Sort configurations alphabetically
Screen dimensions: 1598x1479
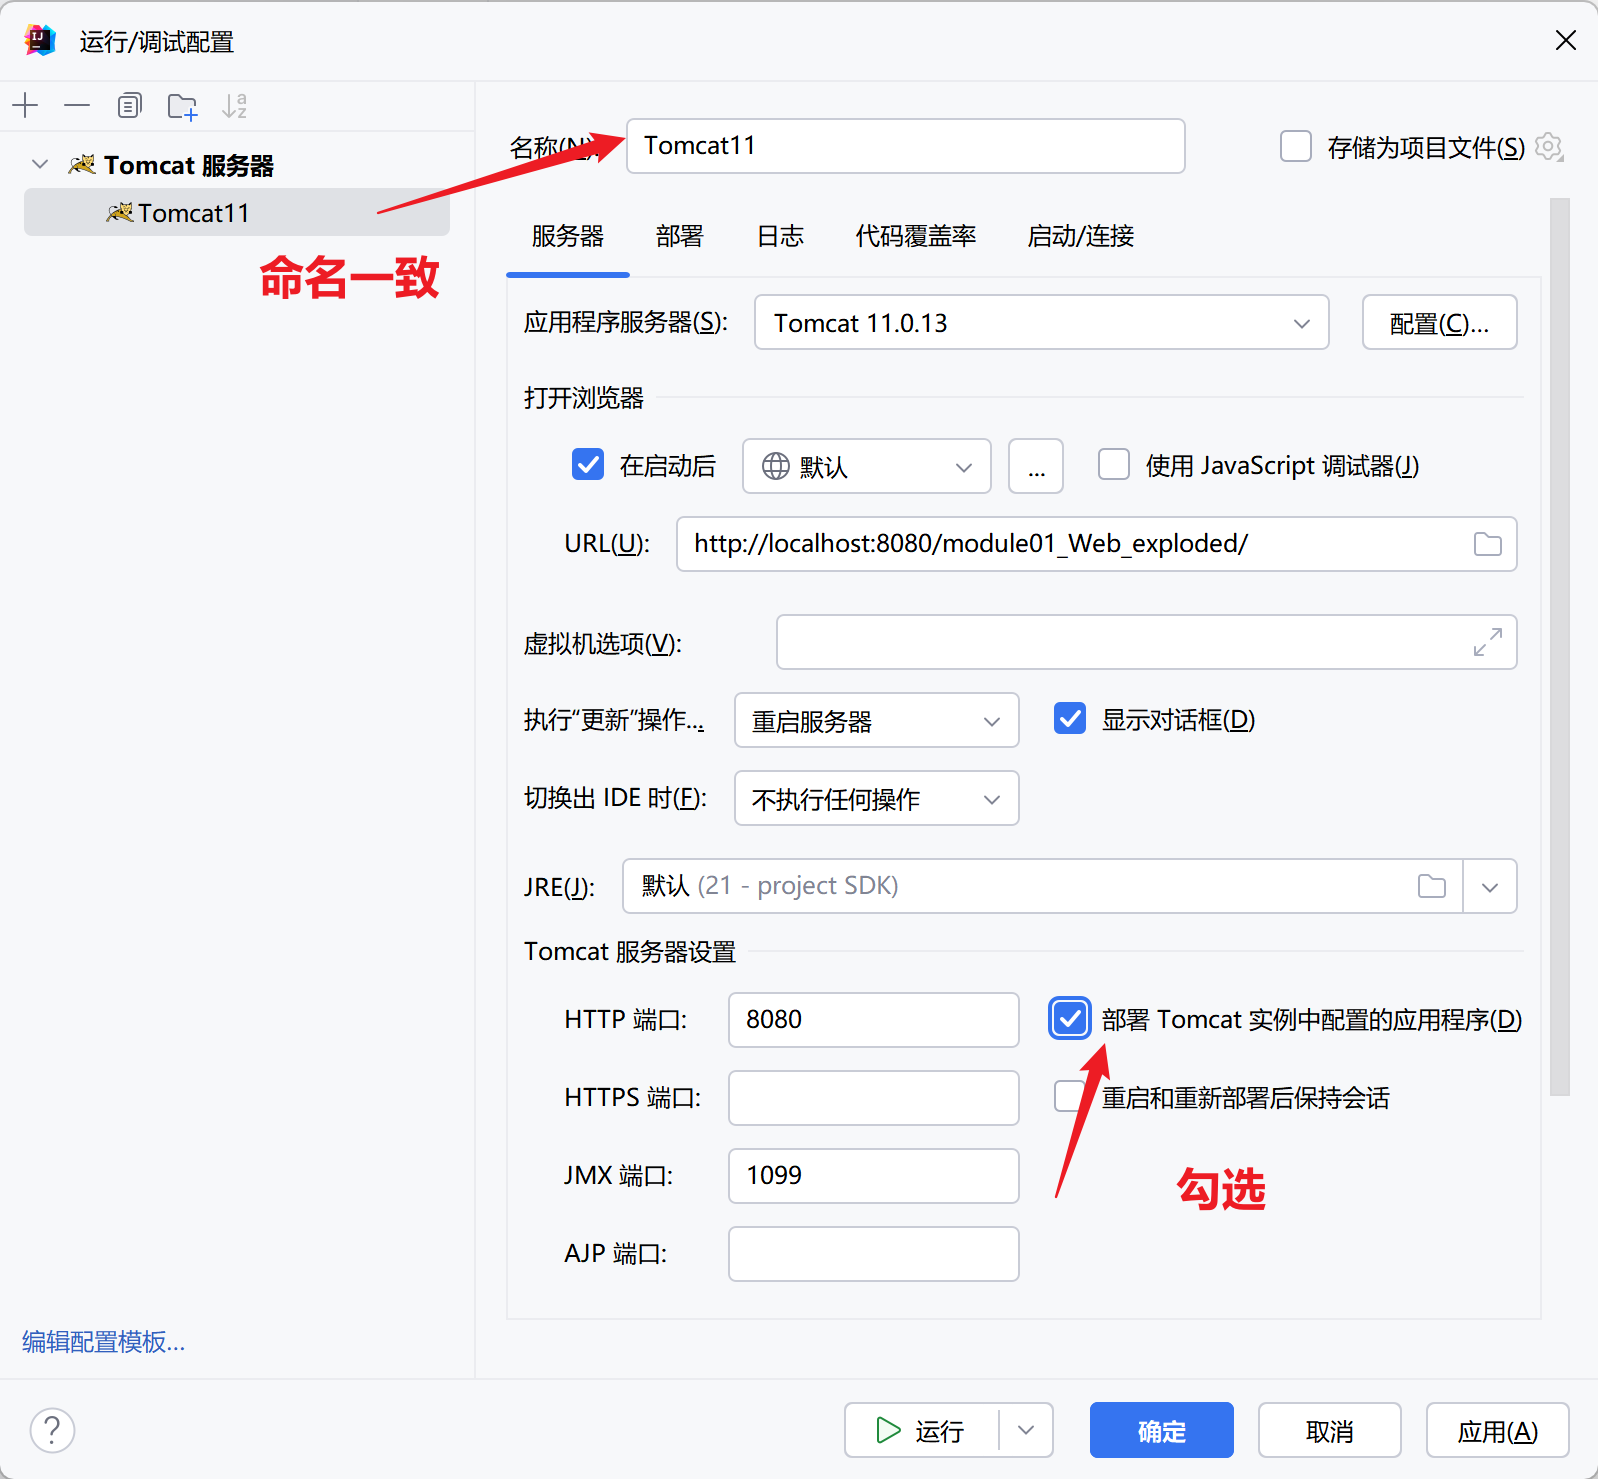point(235,105)
